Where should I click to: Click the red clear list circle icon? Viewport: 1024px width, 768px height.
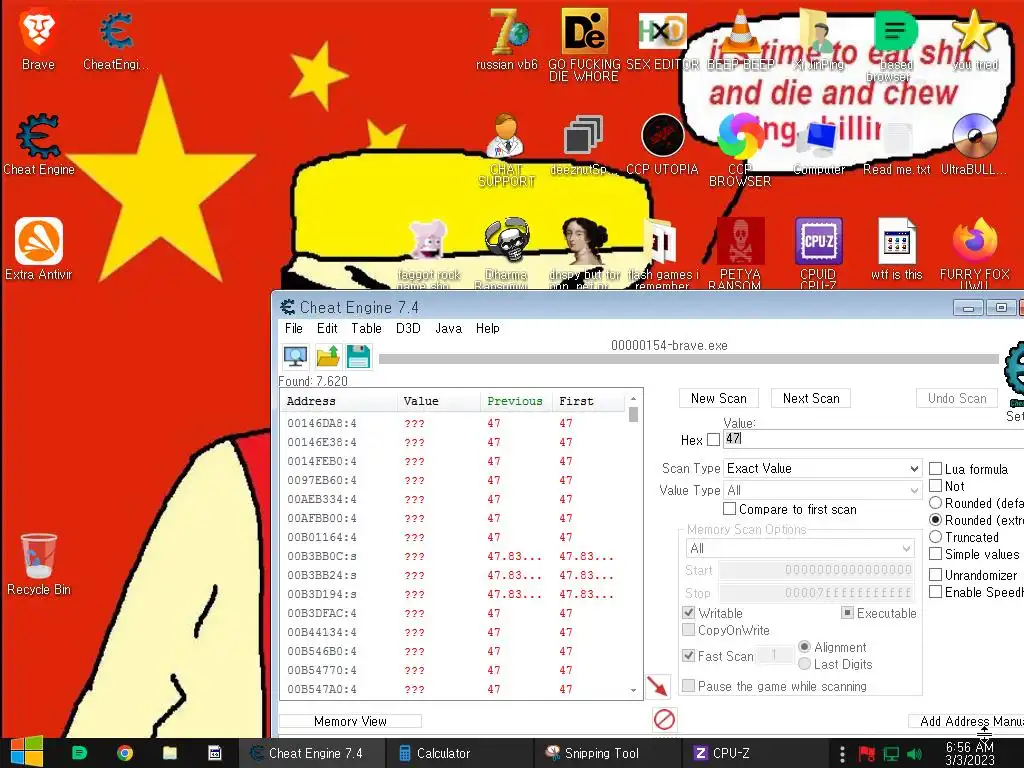point(664,720)
